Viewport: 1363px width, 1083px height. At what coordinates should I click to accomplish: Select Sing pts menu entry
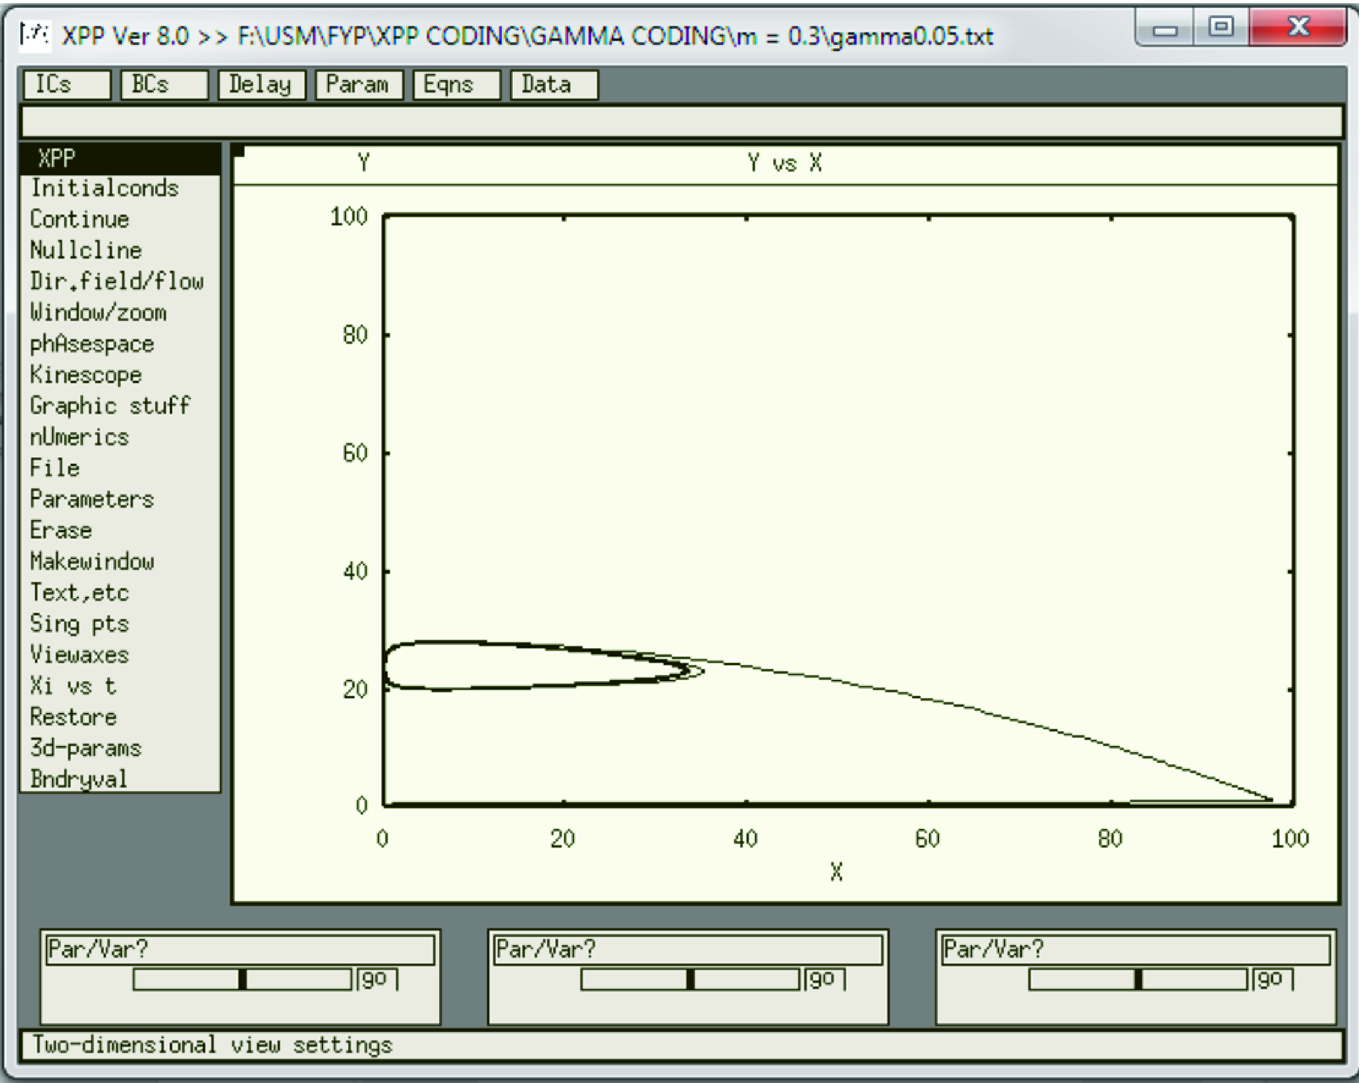(x=79, y=624)
